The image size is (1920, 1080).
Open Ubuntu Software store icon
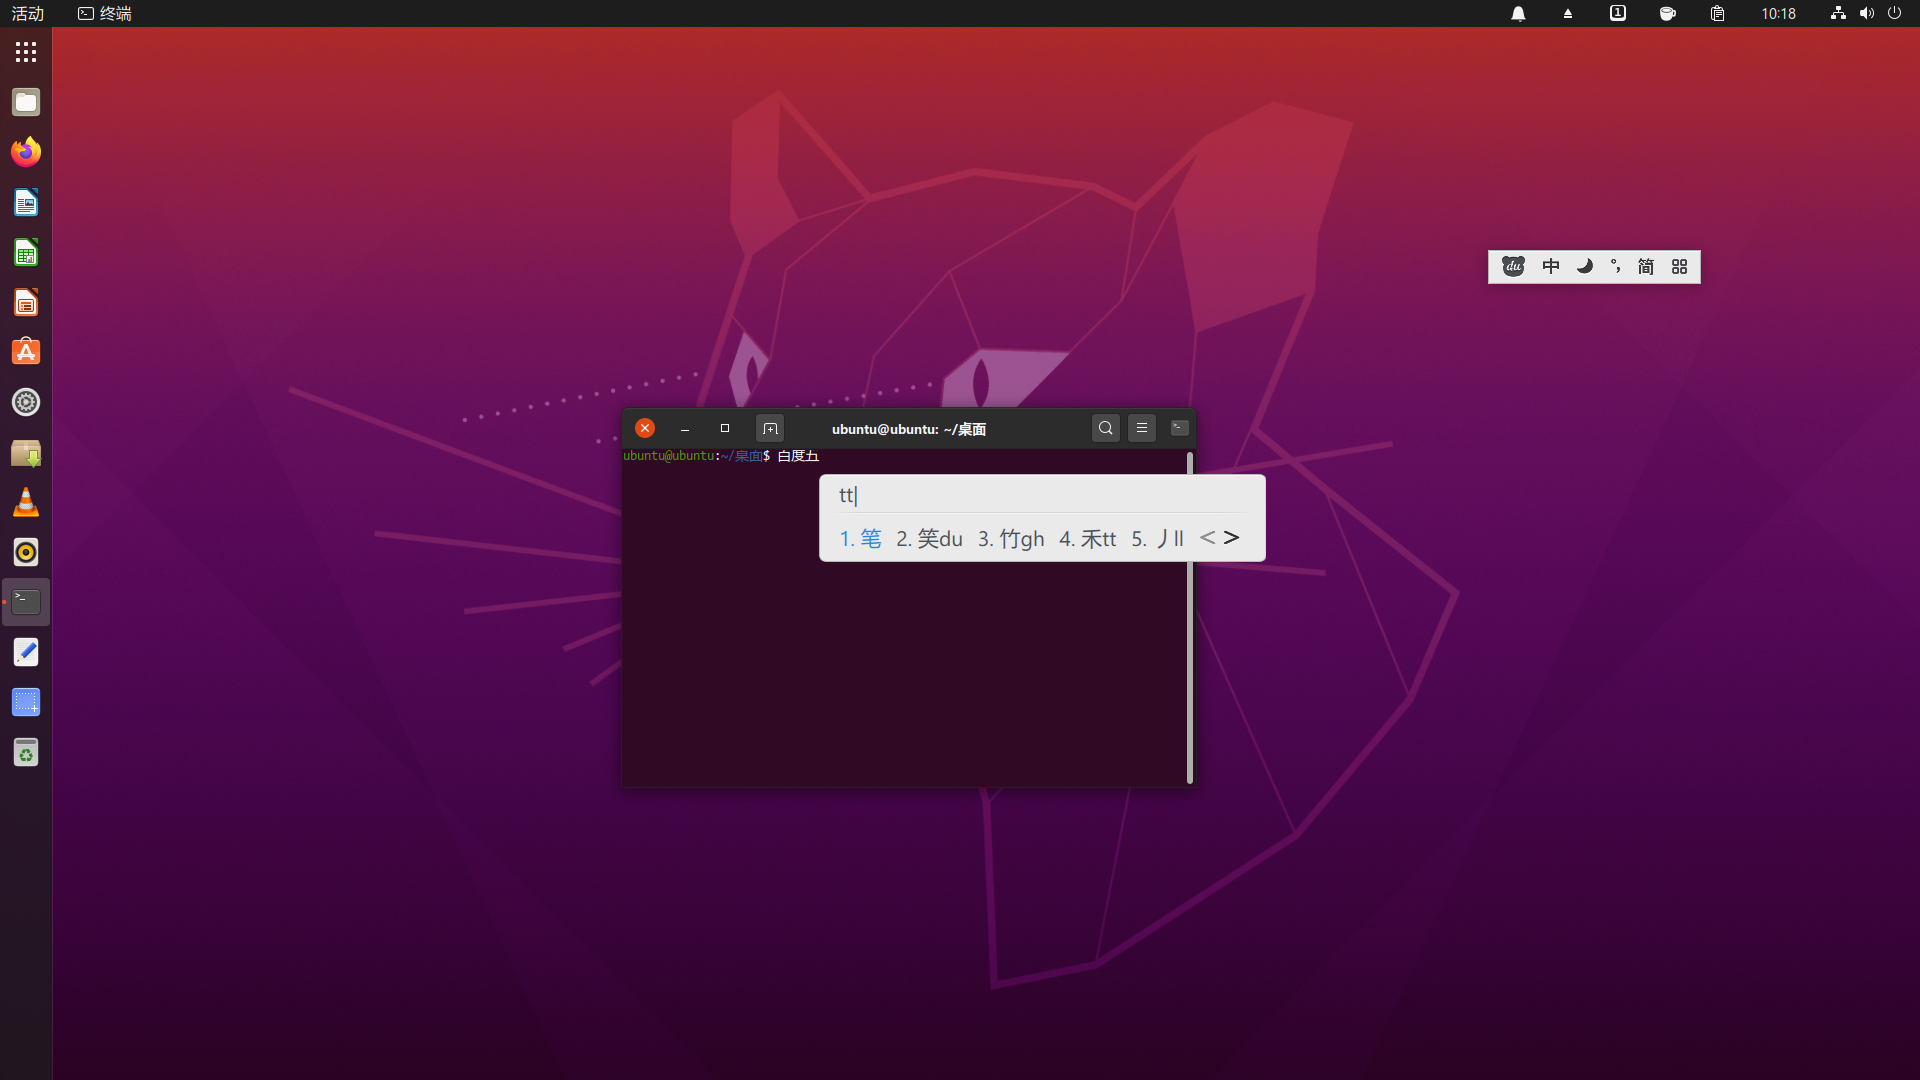[x=26, y=352]
